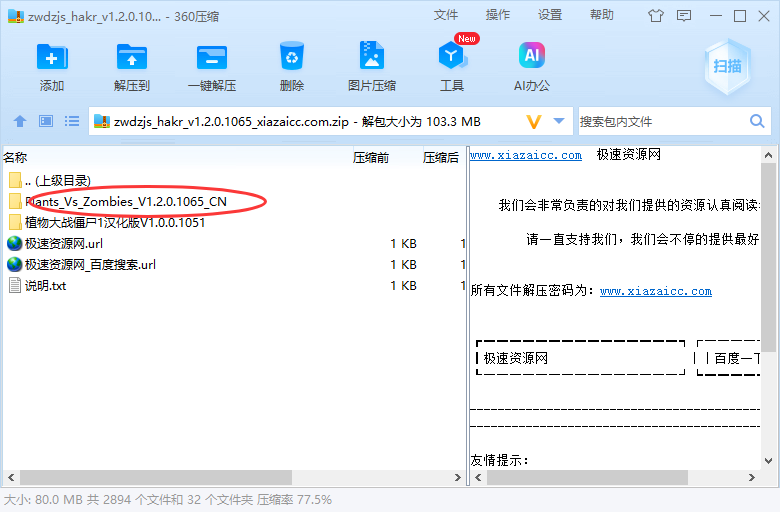Open the 操作 (Operation) menu

coord(498,15)
